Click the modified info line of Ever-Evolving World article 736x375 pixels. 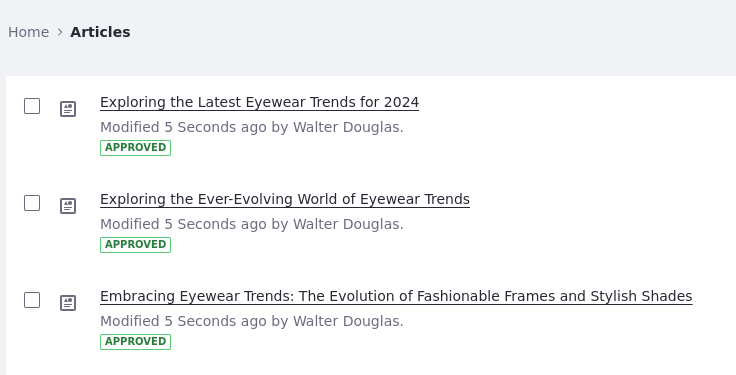tap(252, 224)
